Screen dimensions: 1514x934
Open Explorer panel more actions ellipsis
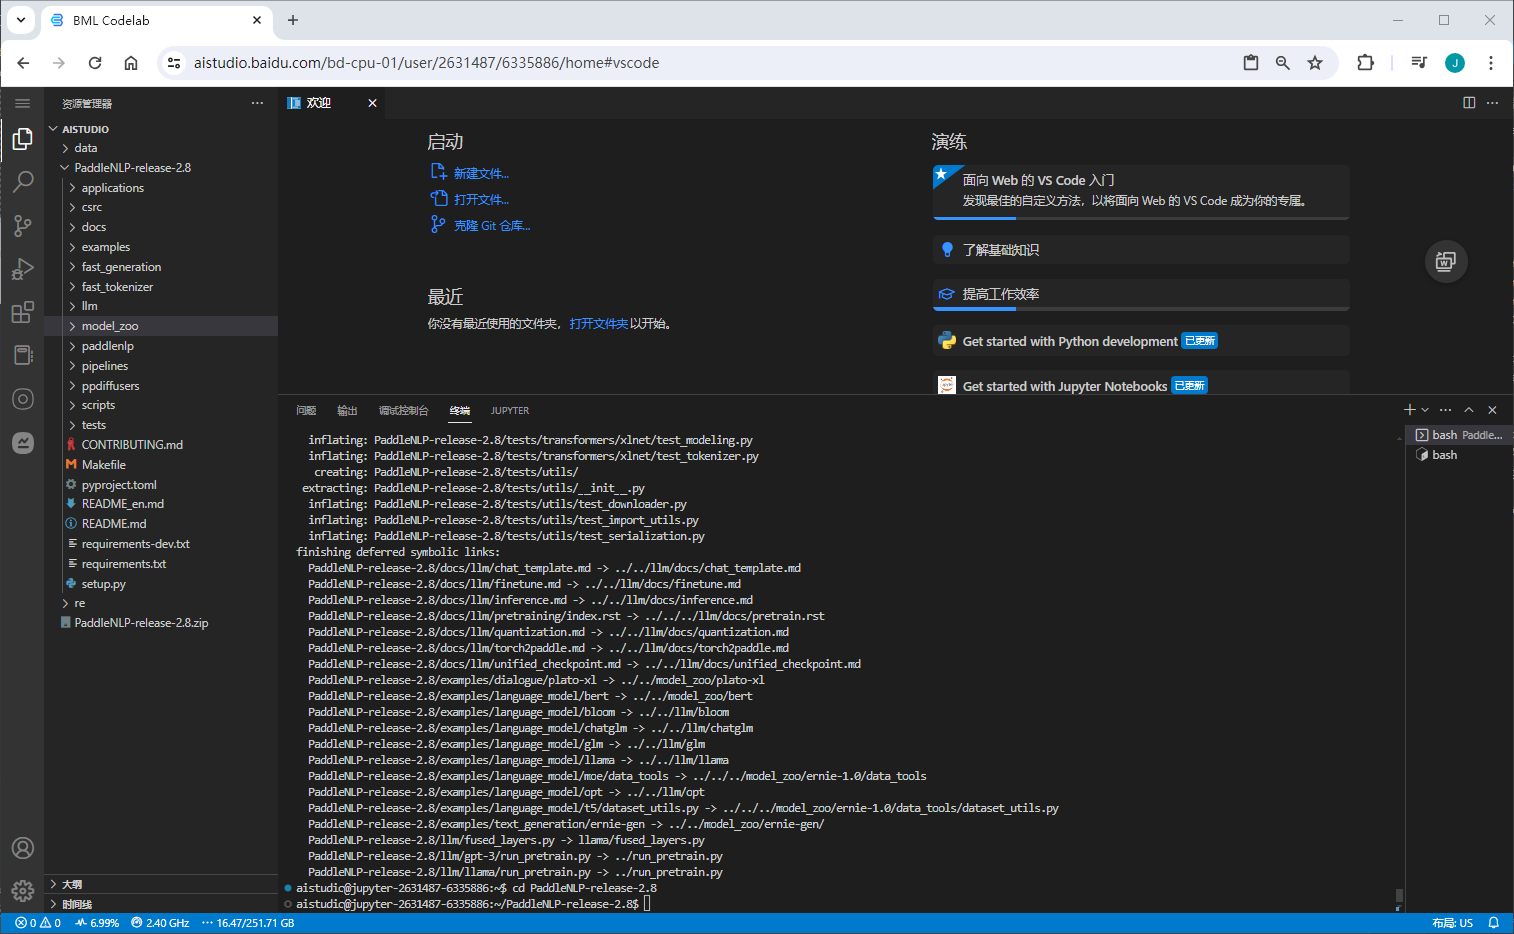coord(257,103)
